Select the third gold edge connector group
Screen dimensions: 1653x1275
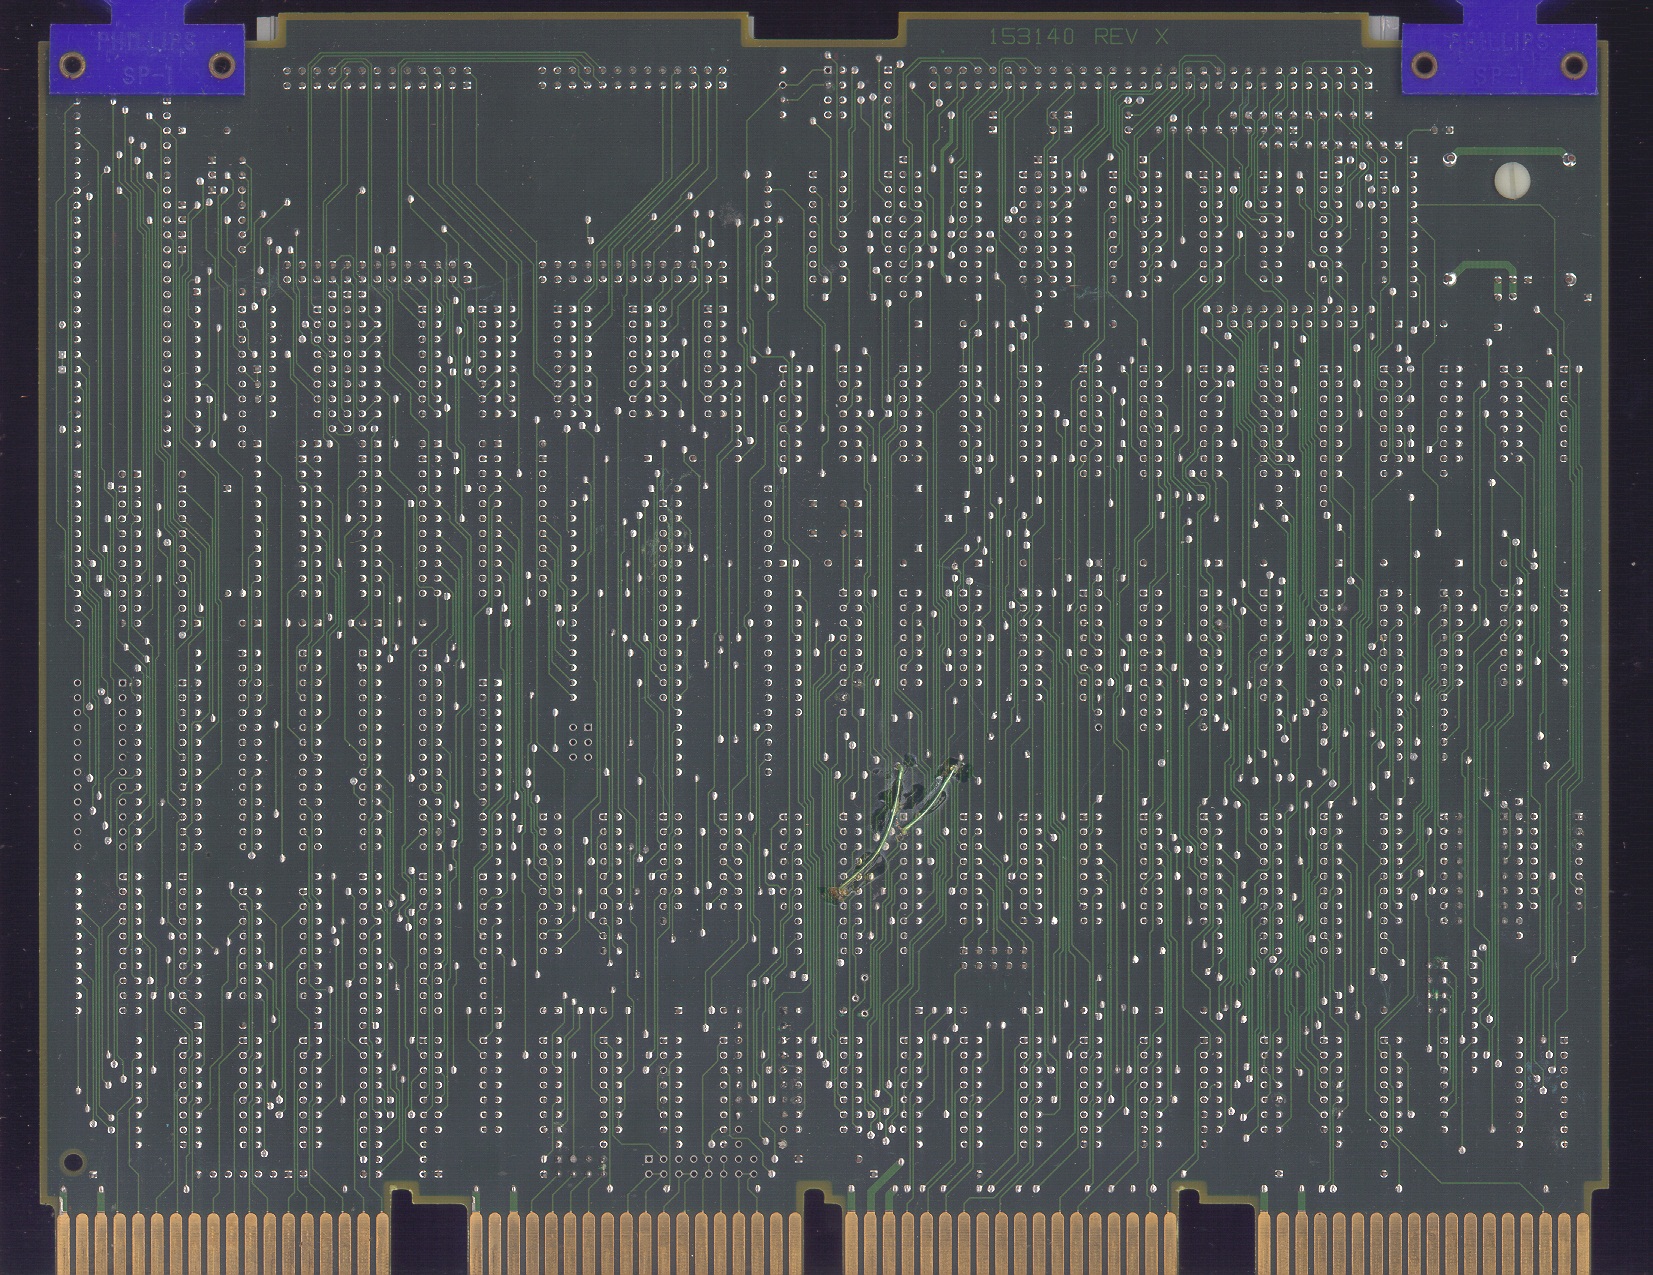pos(1012,1242)
